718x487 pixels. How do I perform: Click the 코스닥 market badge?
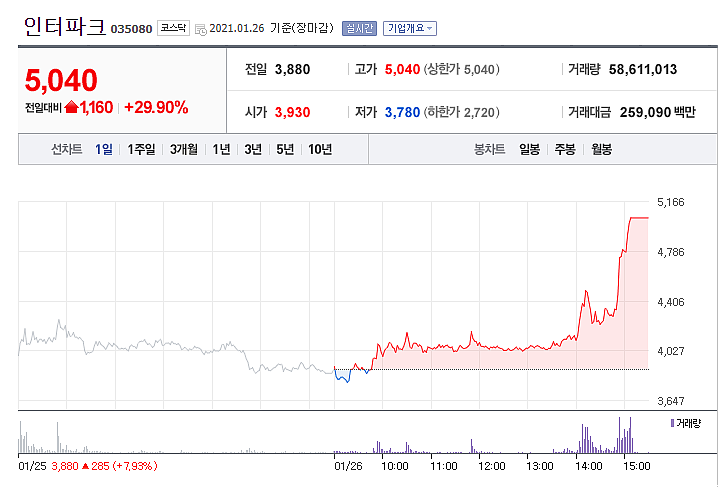[x=173, y=28]
